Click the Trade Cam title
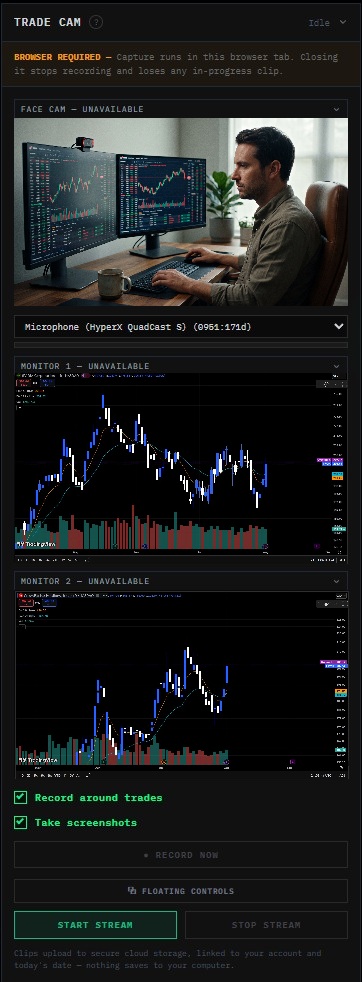Viewport: 362px width, 982px height. (47, 22)
